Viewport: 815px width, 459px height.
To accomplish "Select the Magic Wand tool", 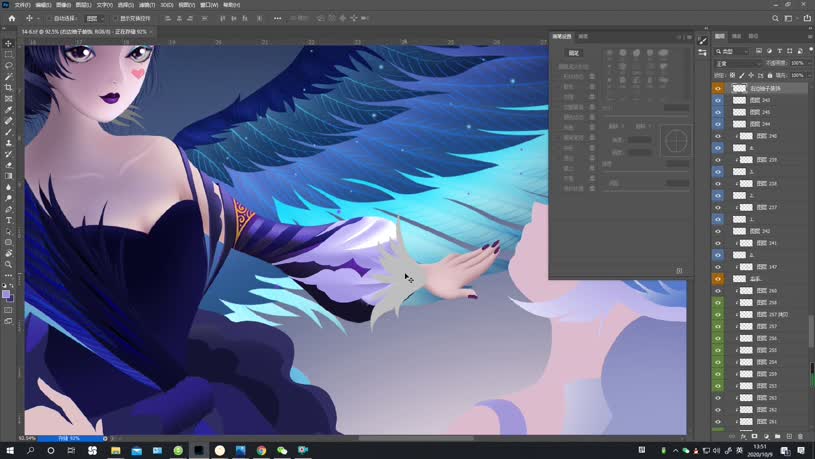I will click(x=8, y=76).
